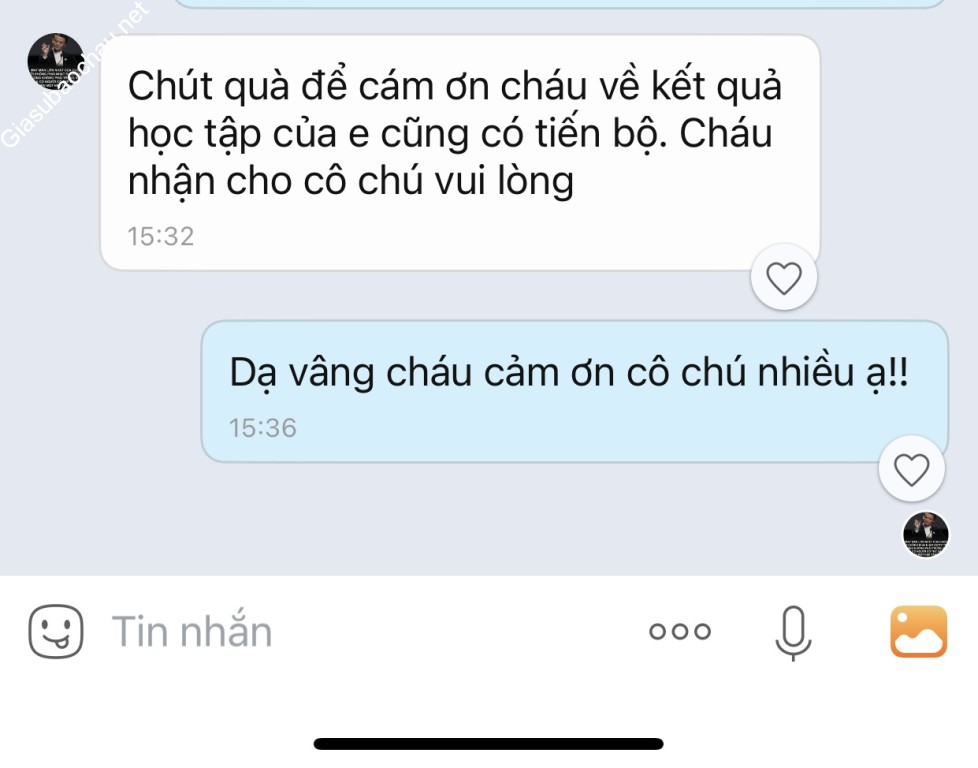Select the 'Dạ vâng cháu cảm ơn' bubble
The height and width of the screenshot is (768, 978).
tap(575, 392)
